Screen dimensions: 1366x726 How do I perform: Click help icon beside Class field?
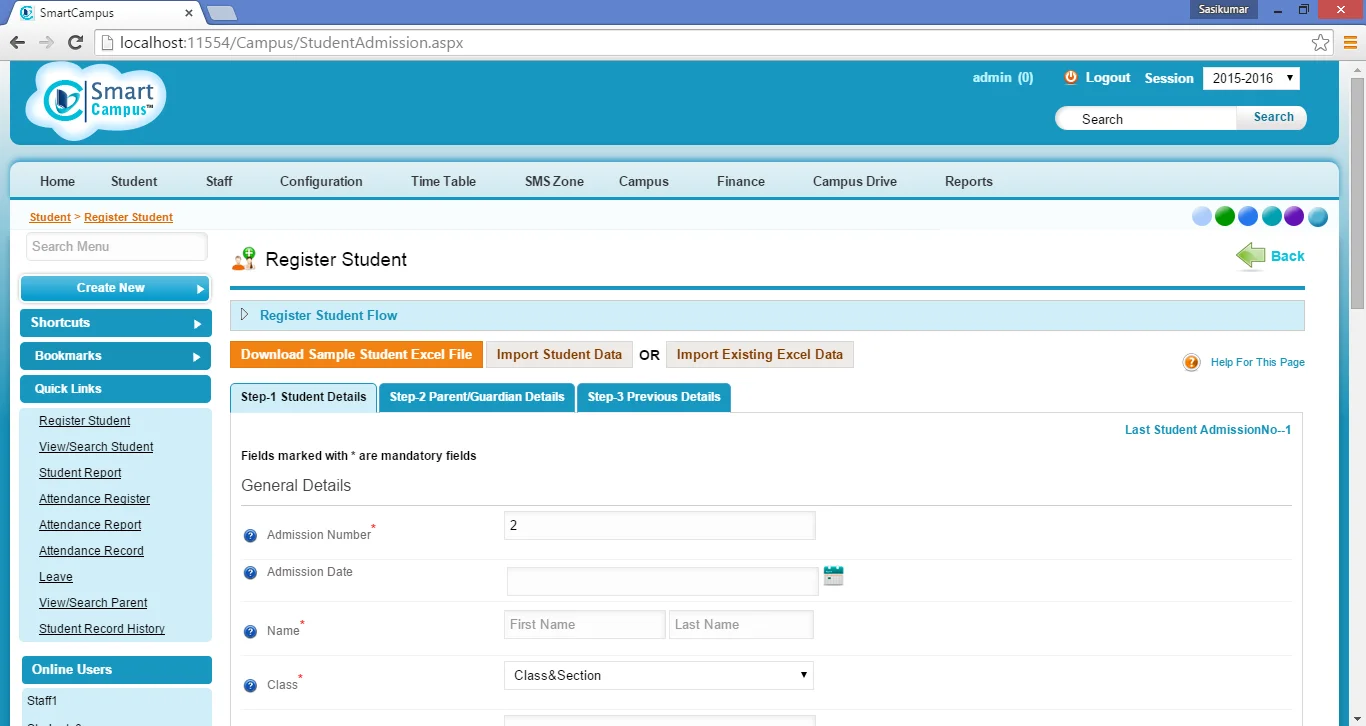[251, 685]
